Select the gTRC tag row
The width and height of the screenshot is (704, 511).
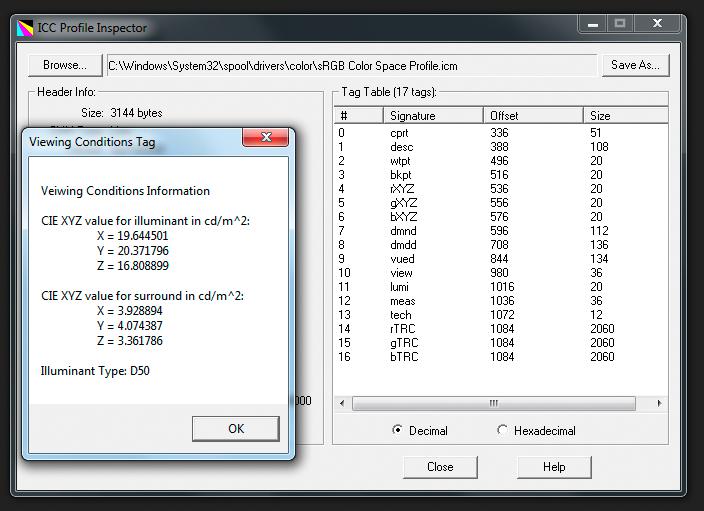click(x=501, y=343)
